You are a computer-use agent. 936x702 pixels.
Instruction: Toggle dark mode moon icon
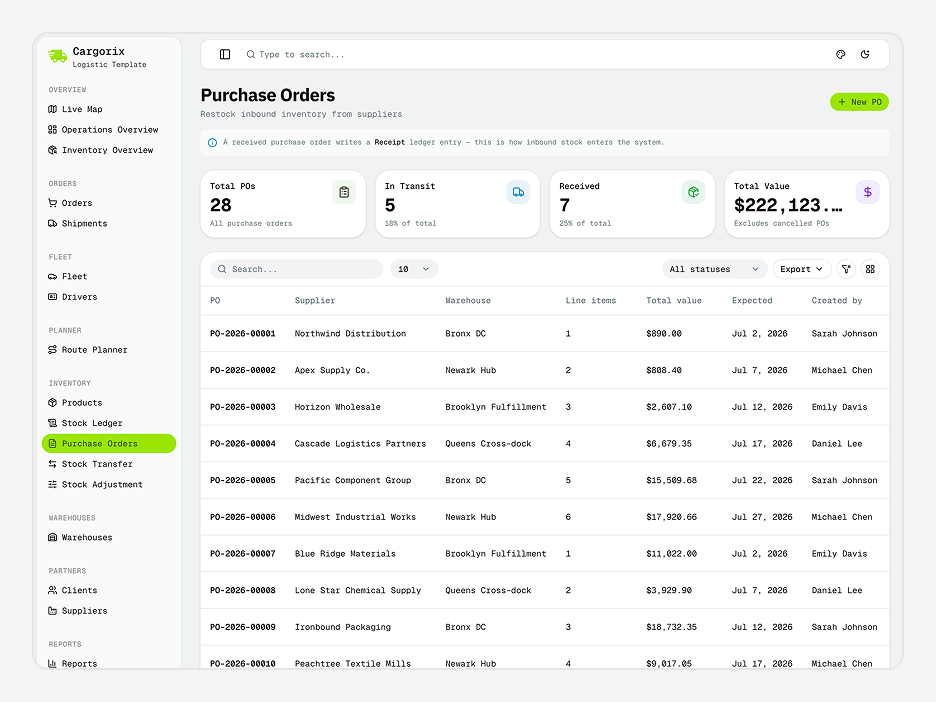[865, 54]
